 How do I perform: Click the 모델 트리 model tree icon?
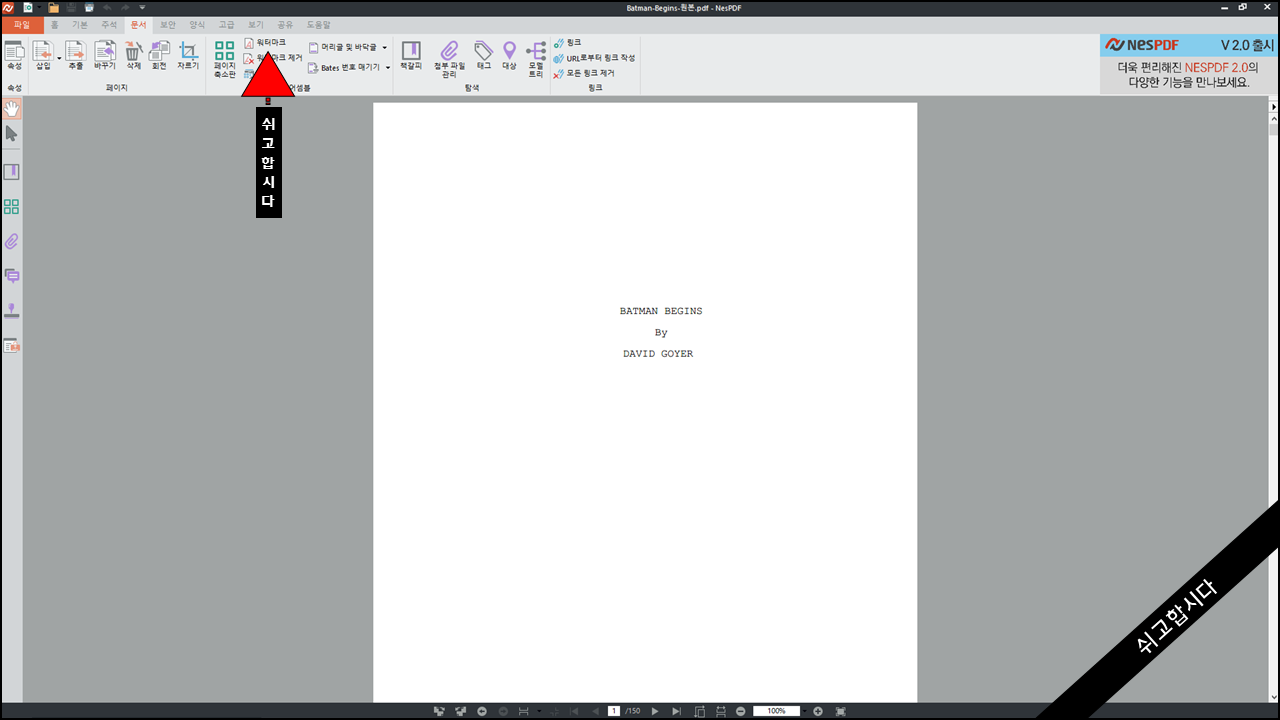pos(536,59)
